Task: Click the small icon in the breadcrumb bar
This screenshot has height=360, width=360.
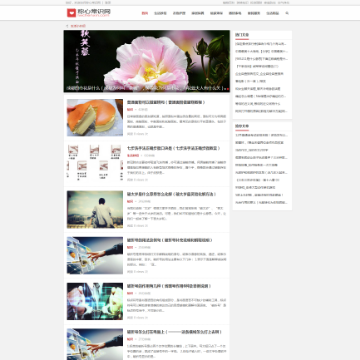Action: coord(67,26)
